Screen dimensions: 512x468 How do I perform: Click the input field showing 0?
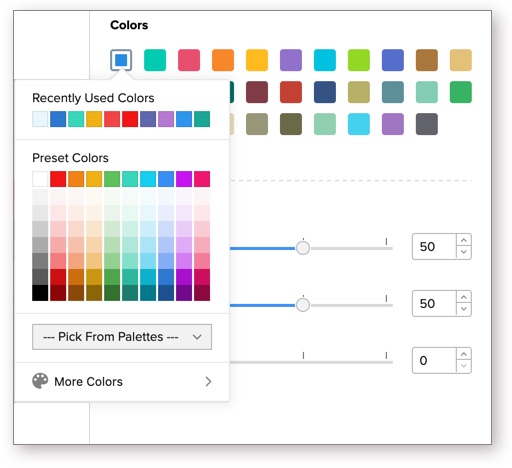tap(434, 360)
